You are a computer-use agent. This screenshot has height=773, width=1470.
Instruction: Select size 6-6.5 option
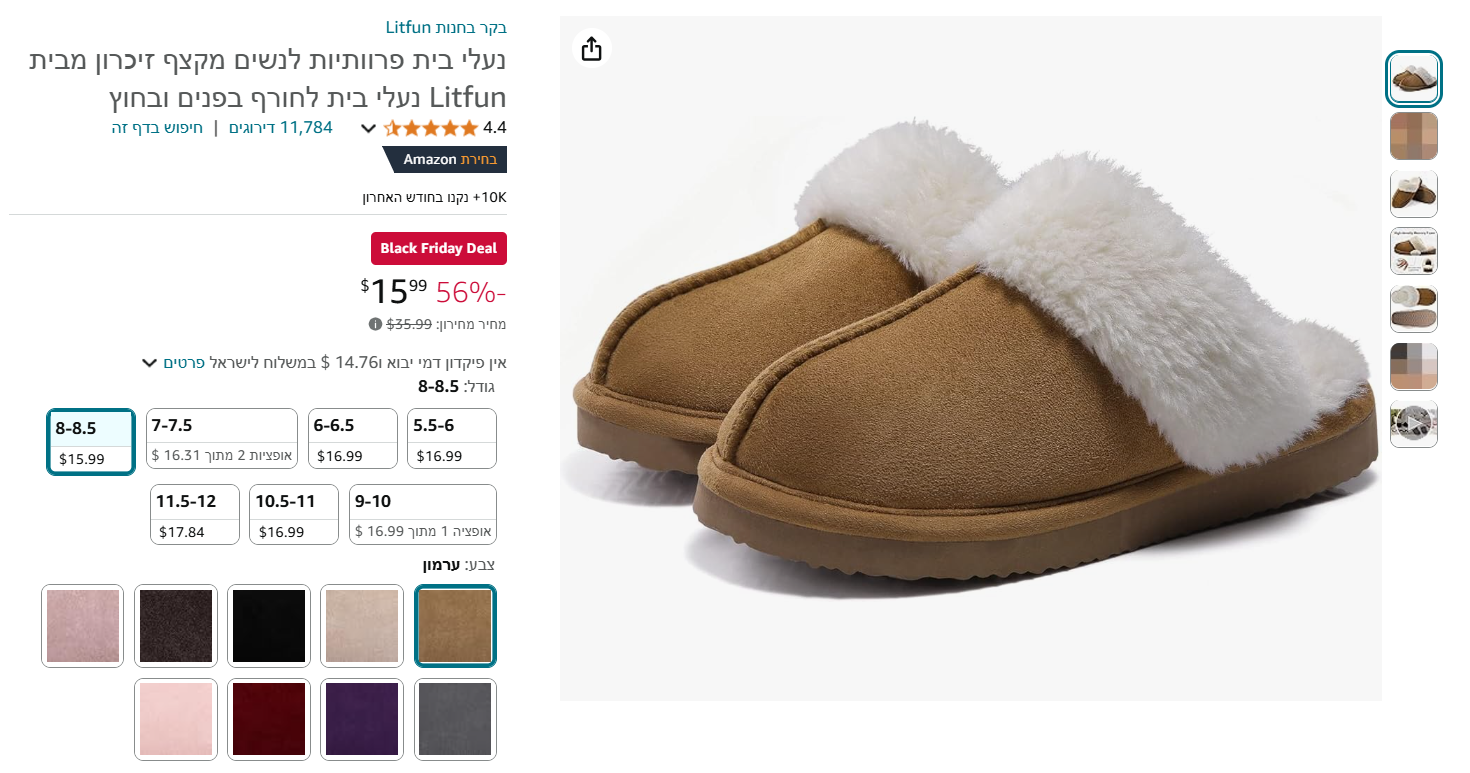(352, 438)
